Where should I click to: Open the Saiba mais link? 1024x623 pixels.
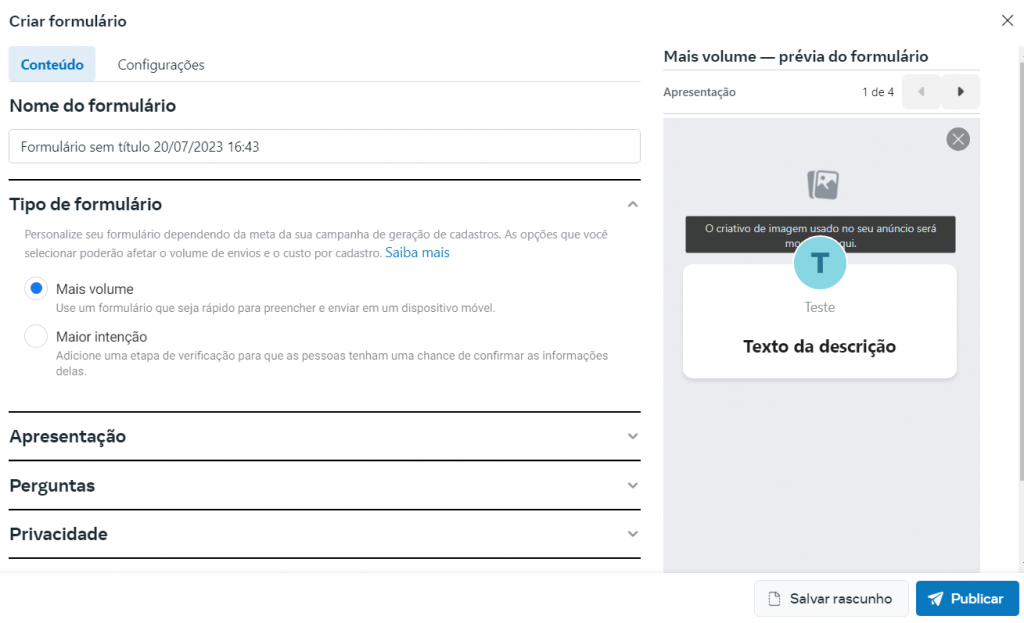417,253
